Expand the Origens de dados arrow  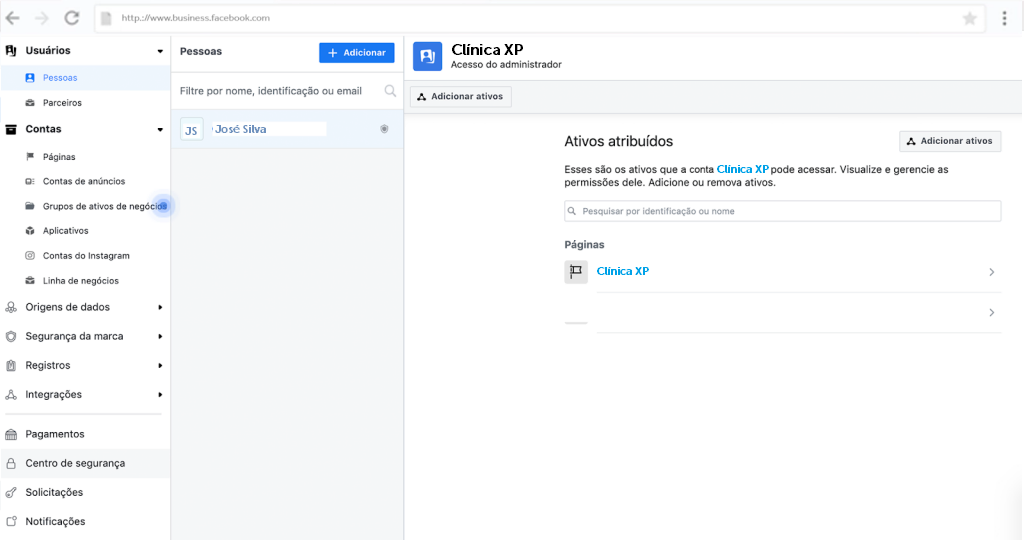[160, 308]
